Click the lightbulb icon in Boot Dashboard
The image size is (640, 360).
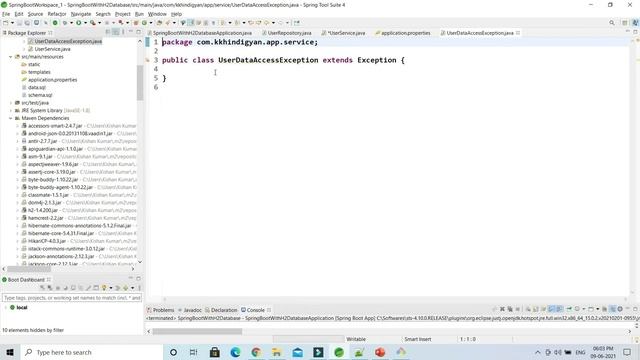coord(104,288)
